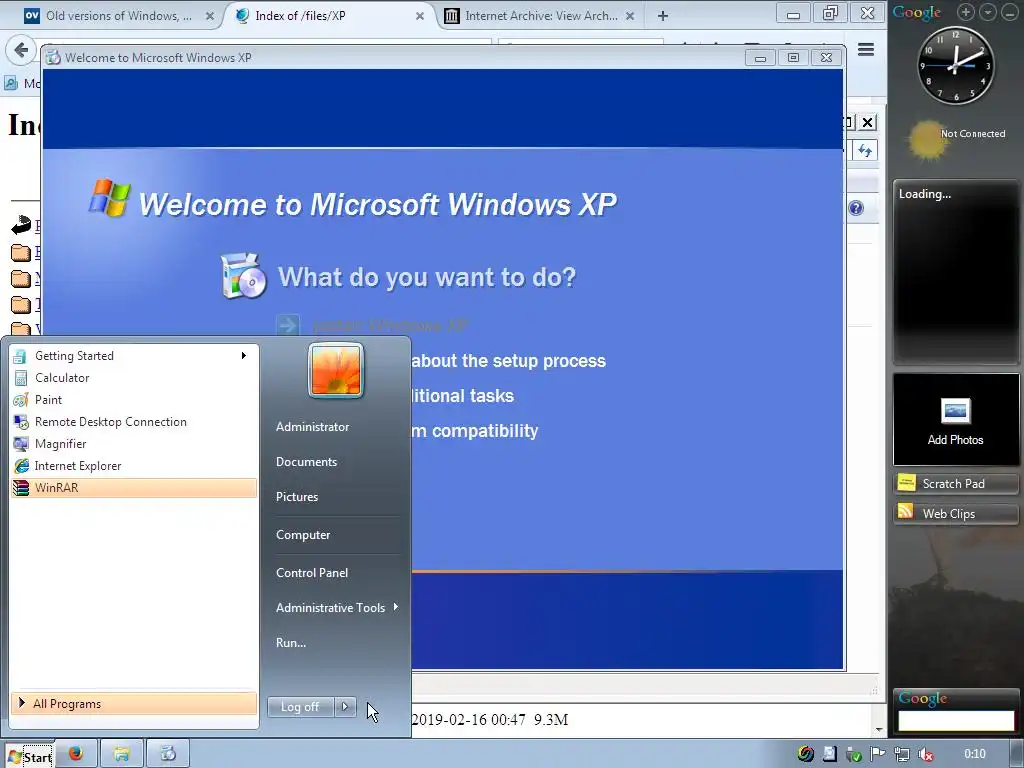Click the 'Not Connected' weather gadget
Image resolution: width=1024 pixels, height=768 pixels.
click(957, 138)
